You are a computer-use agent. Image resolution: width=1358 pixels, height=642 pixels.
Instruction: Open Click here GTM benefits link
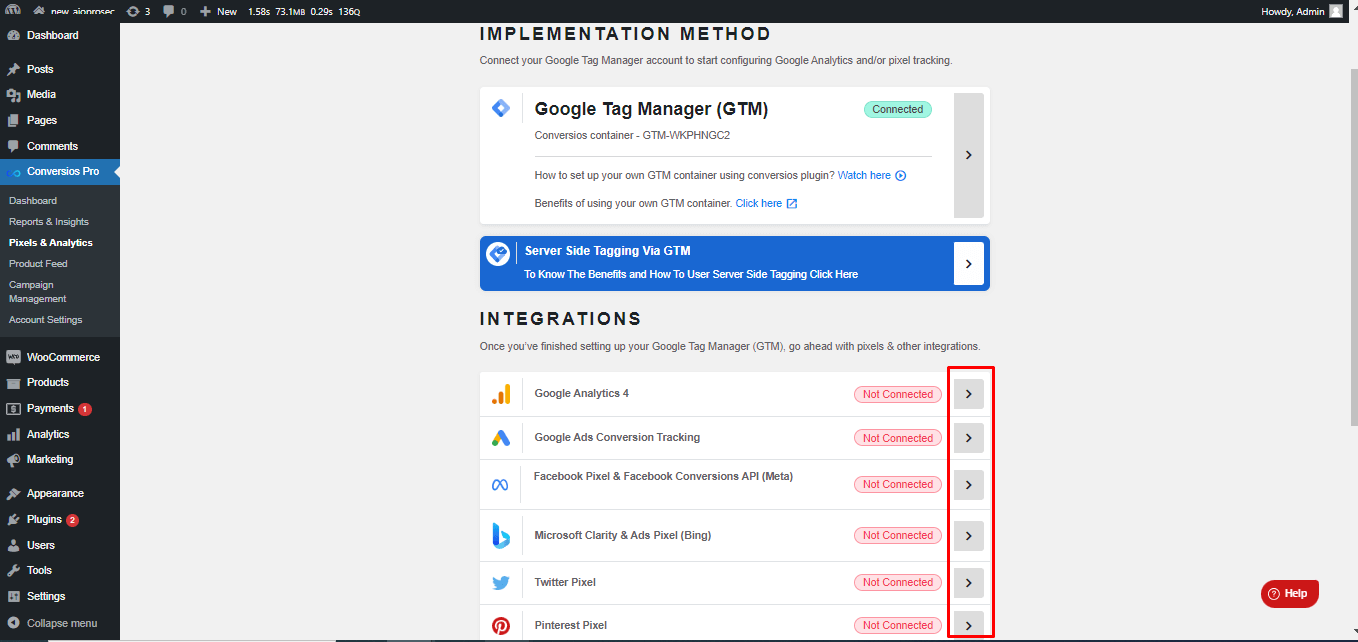click(766, 203)
